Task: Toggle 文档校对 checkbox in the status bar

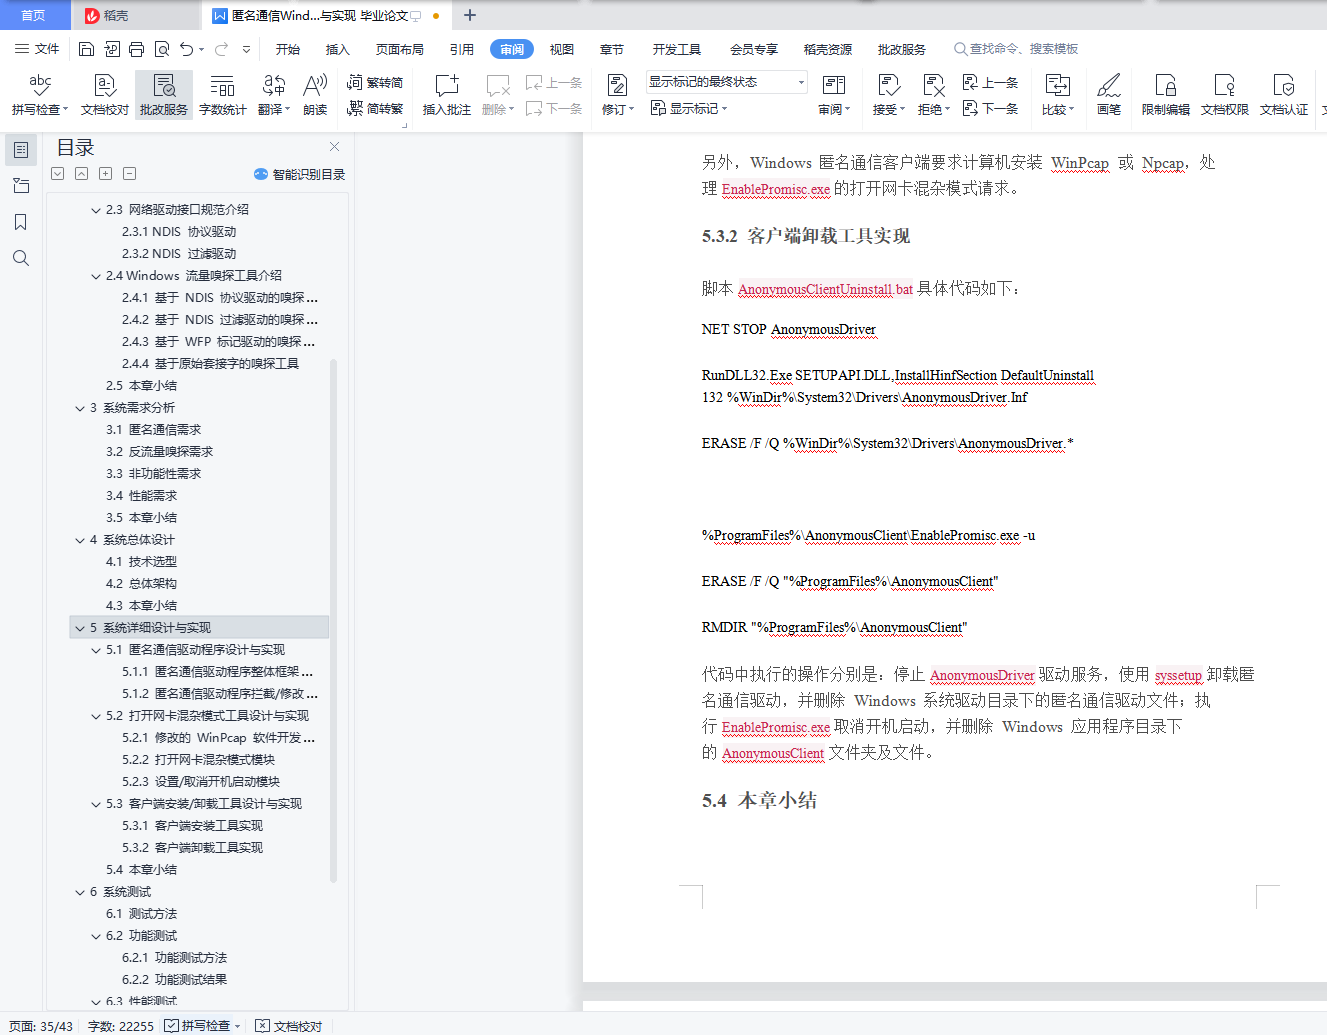Action: tap(262, 1026)
